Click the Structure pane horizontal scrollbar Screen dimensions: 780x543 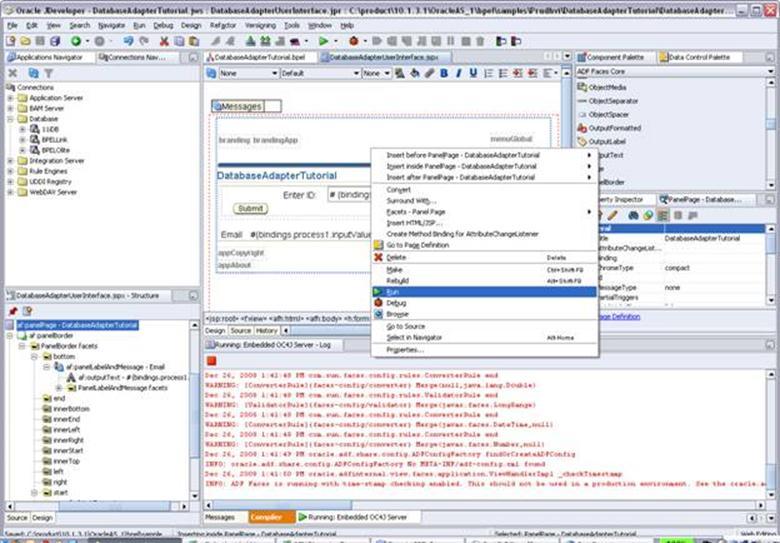click(98, 506)
